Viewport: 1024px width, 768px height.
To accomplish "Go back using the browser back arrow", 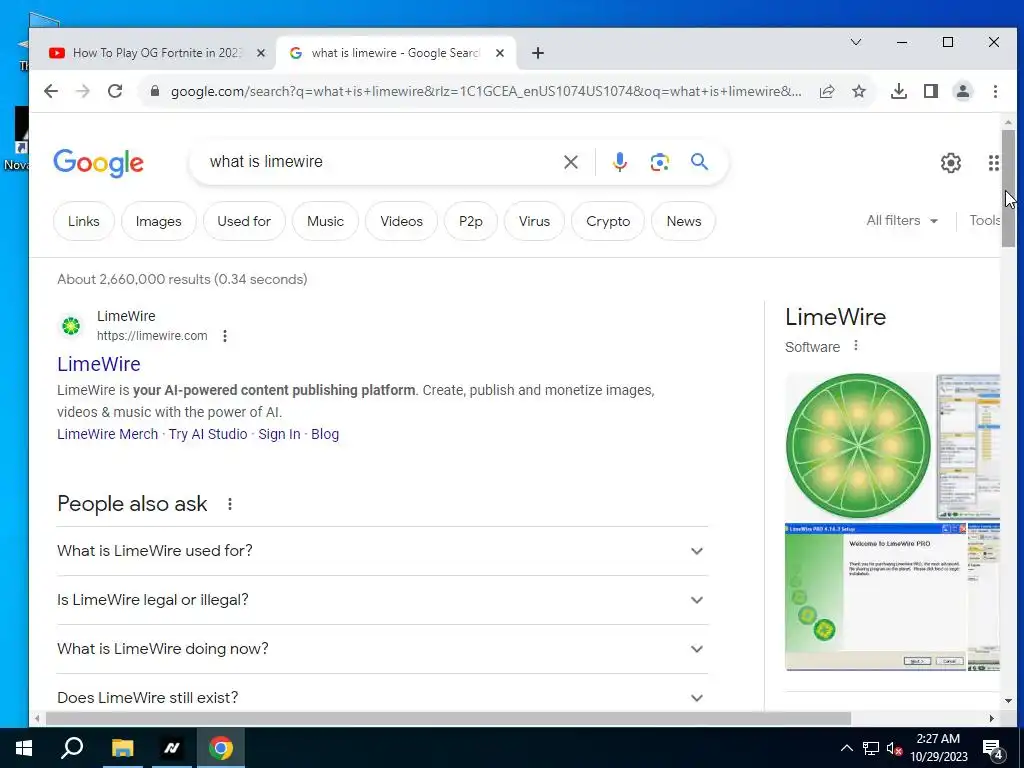I will click(51, 91).
